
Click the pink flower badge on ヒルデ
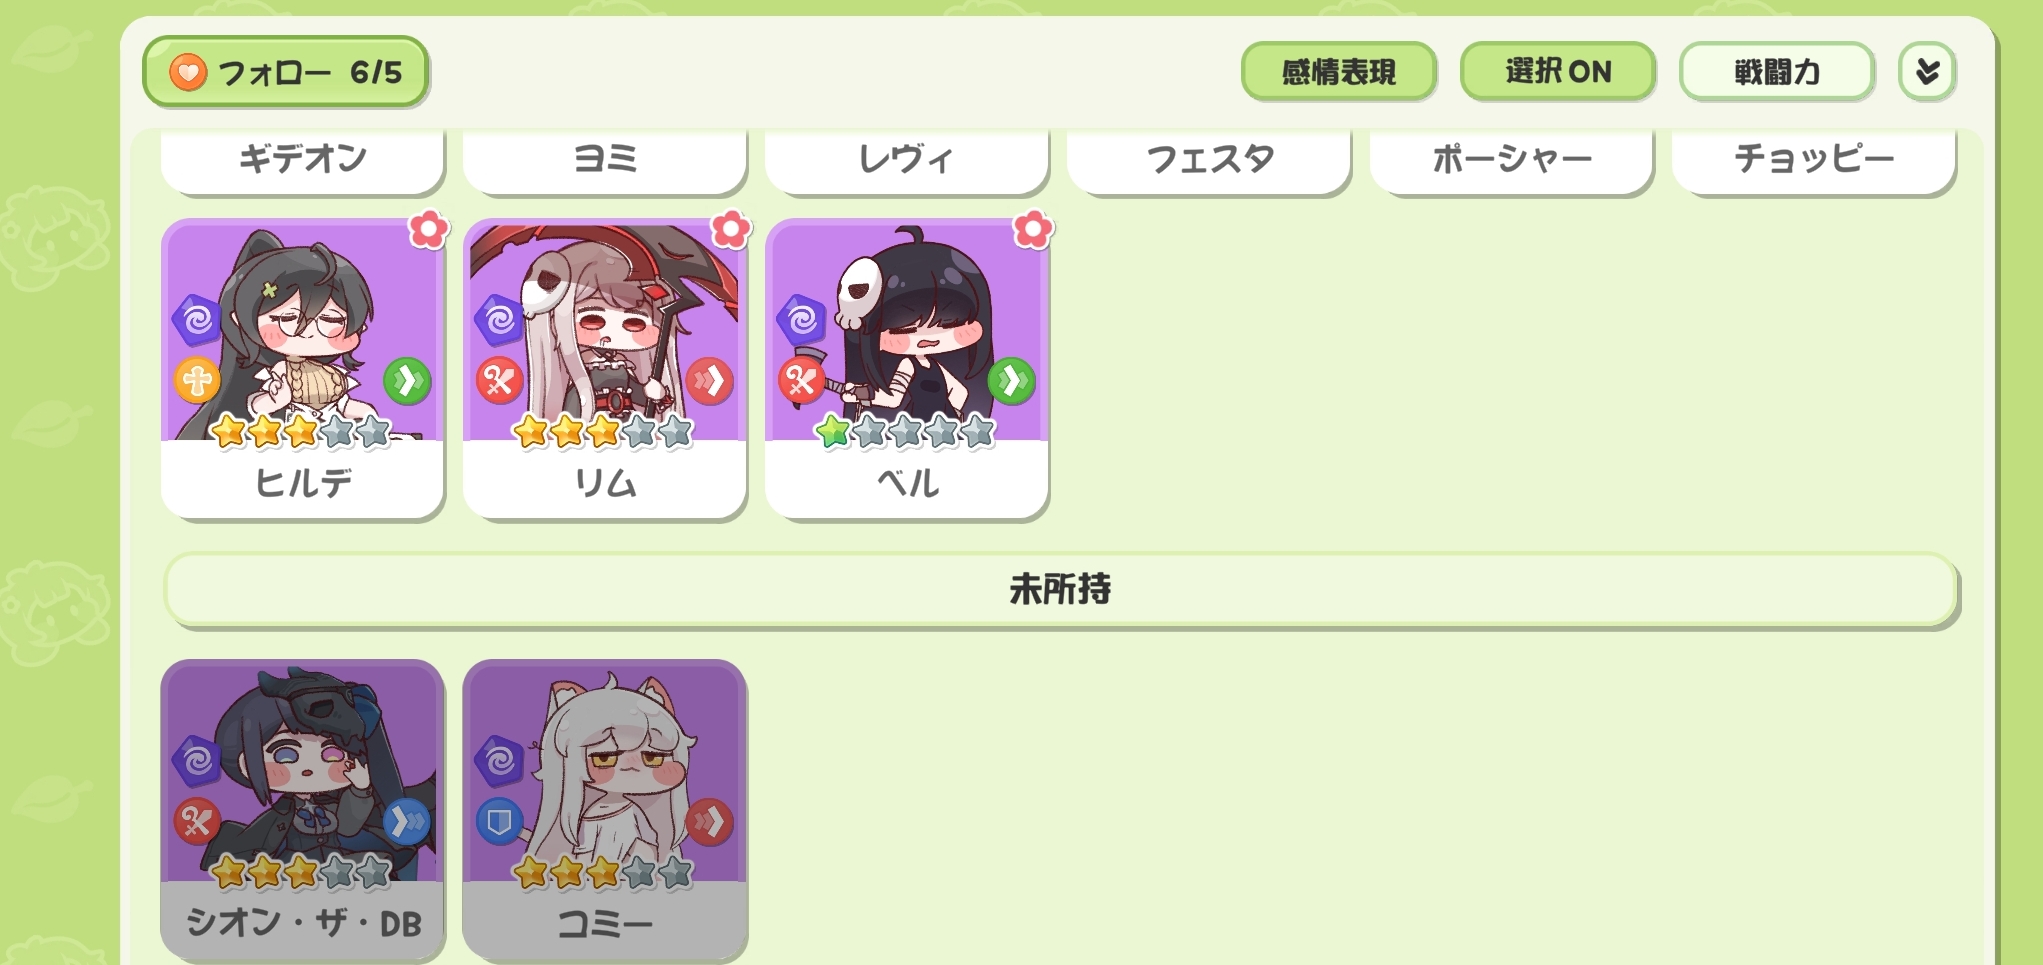click(429, 229)
